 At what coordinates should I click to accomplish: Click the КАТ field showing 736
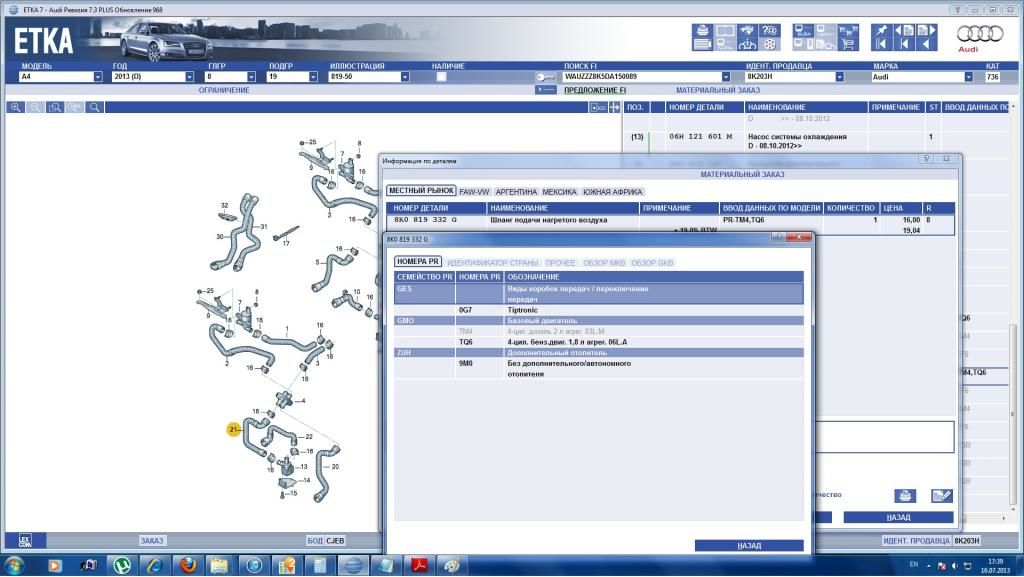tap(992, 77)
